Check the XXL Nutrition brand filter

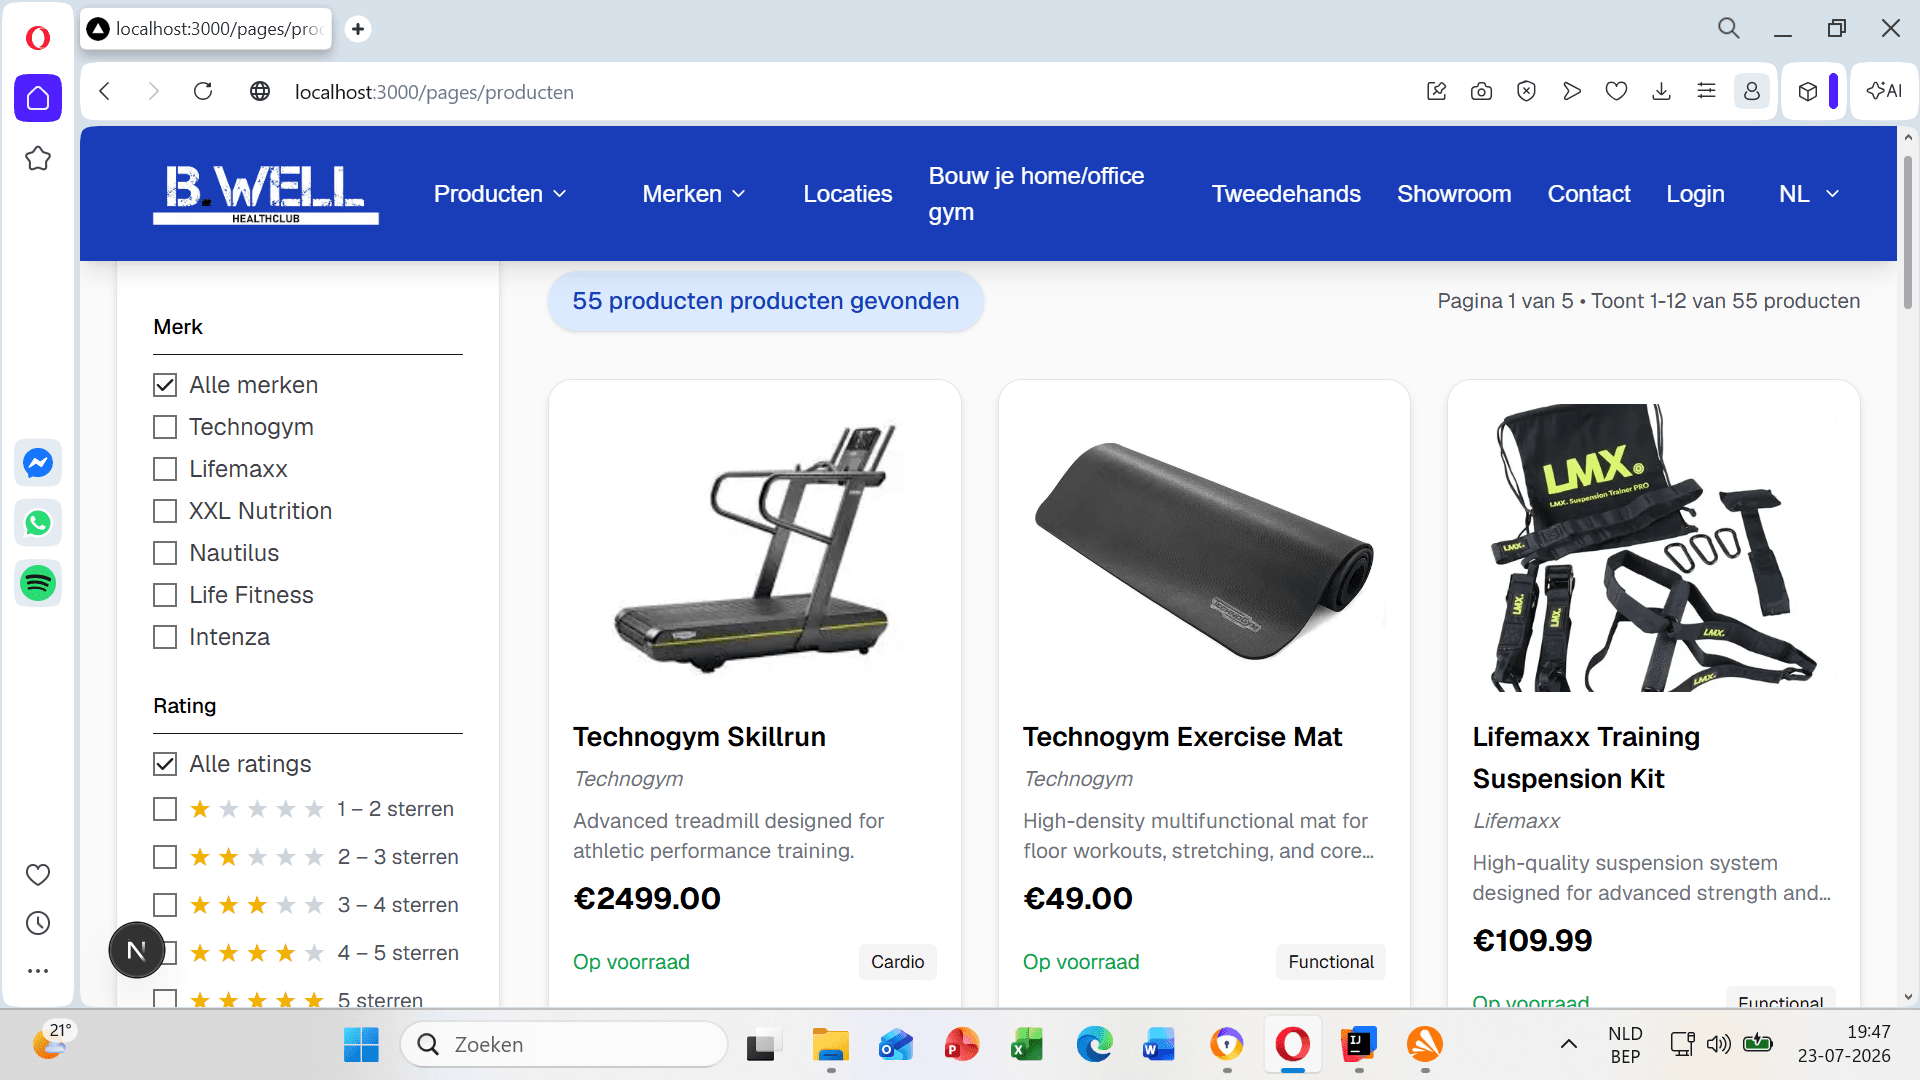165,511
